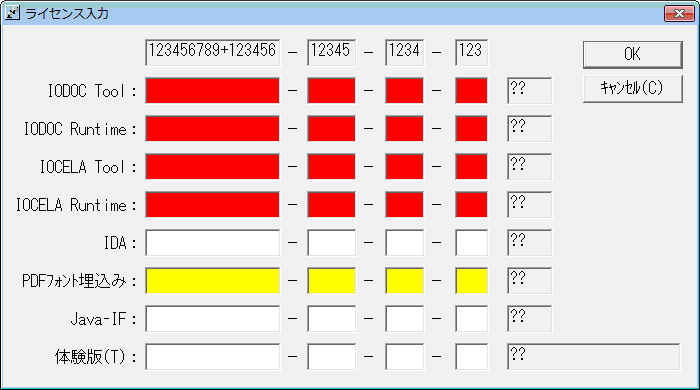Click the IODOC Runtime first red field

[x=212, y=129]
